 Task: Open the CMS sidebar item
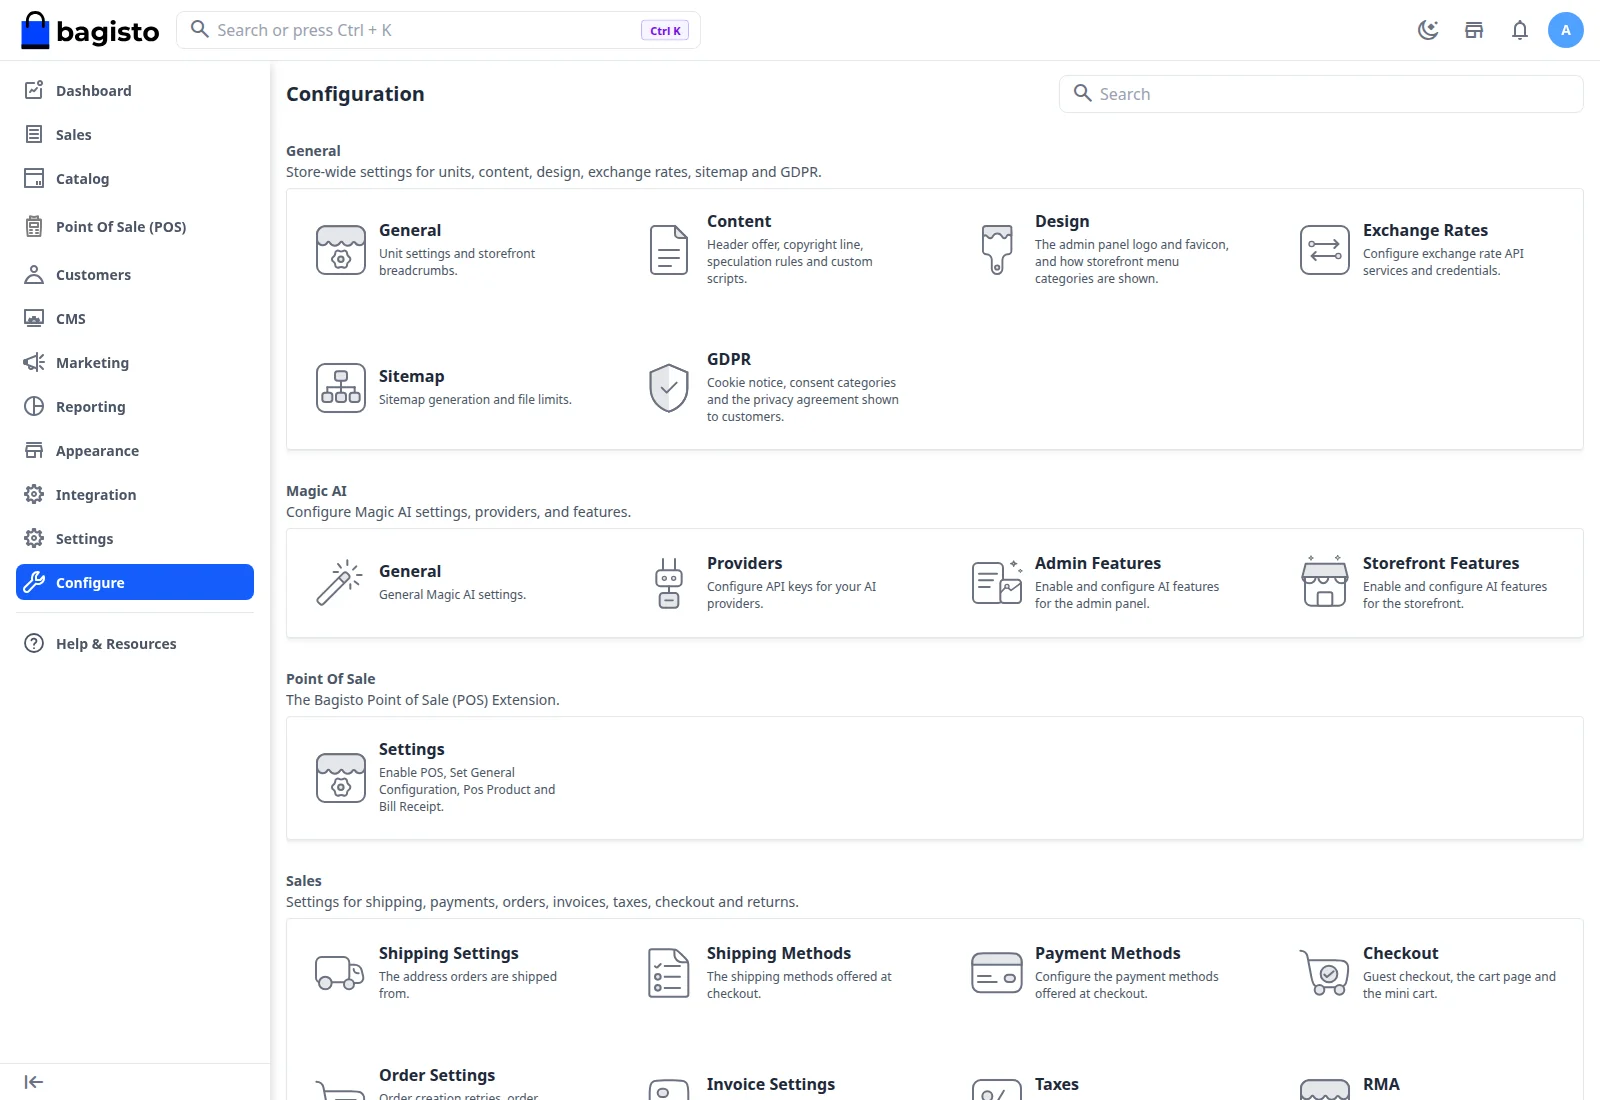click(x=135, y=318)
